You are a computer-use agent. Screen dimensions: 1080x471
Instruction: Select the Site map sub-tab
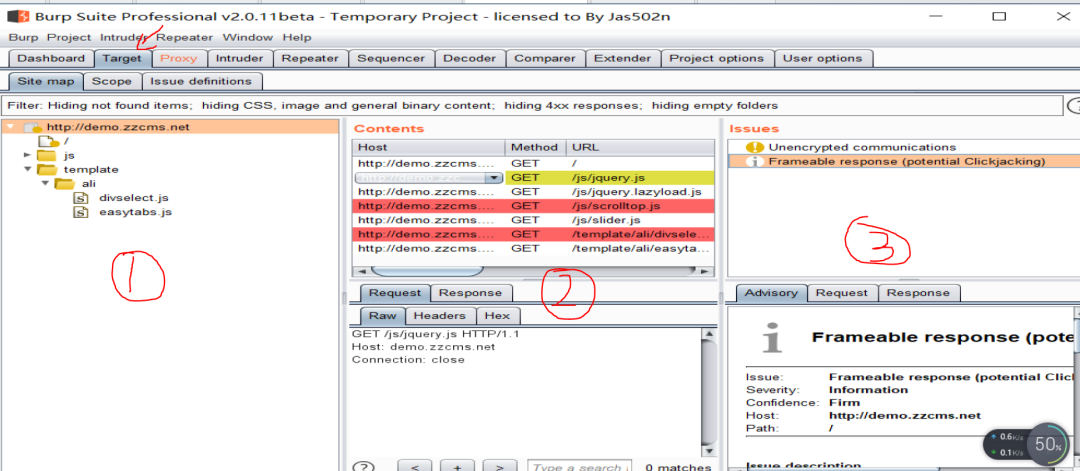[x=45, y=81]
